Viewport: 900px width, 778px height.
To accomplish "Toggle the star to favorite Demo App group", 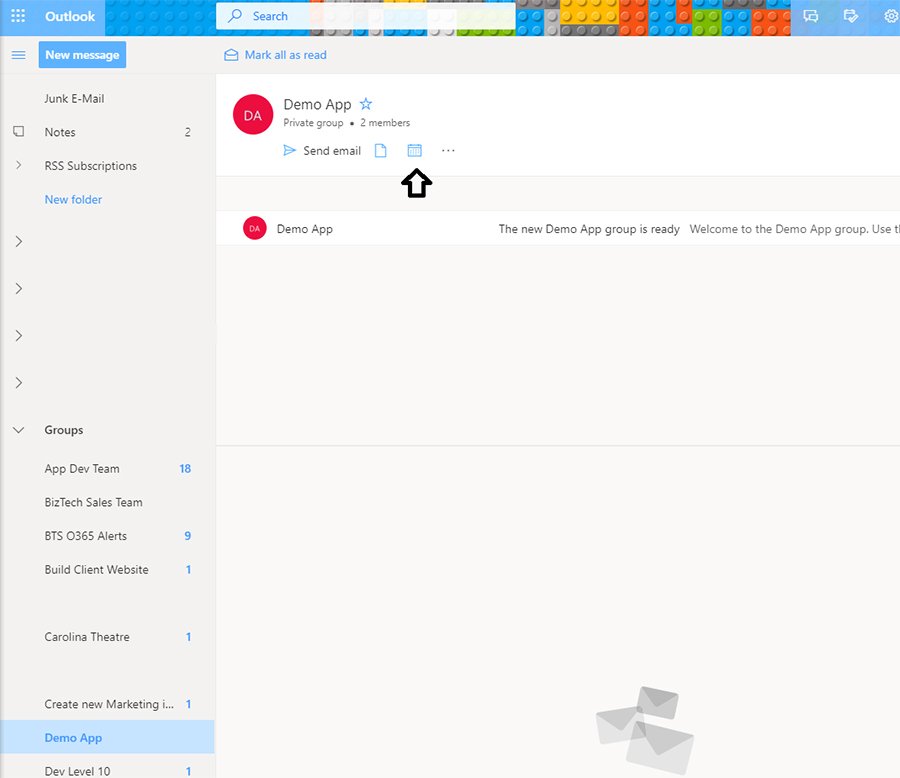I will point(366,103).
